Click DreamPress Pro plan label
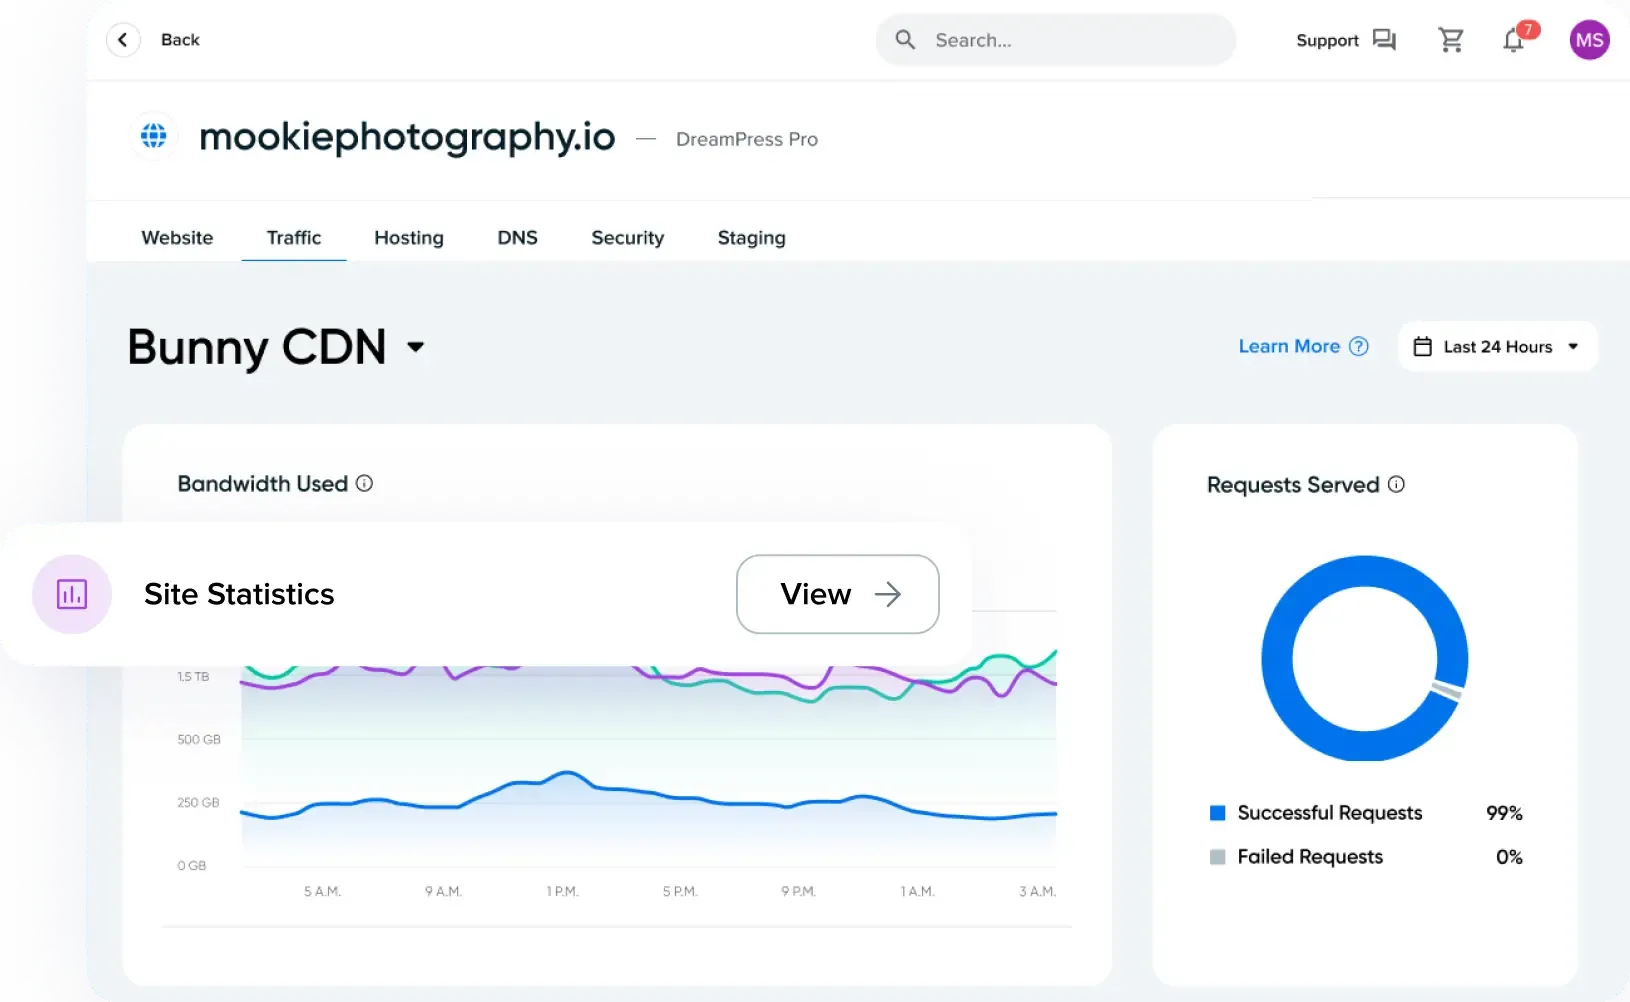The width and height of the screenshot is (1630, 1002). coord(747,139)
